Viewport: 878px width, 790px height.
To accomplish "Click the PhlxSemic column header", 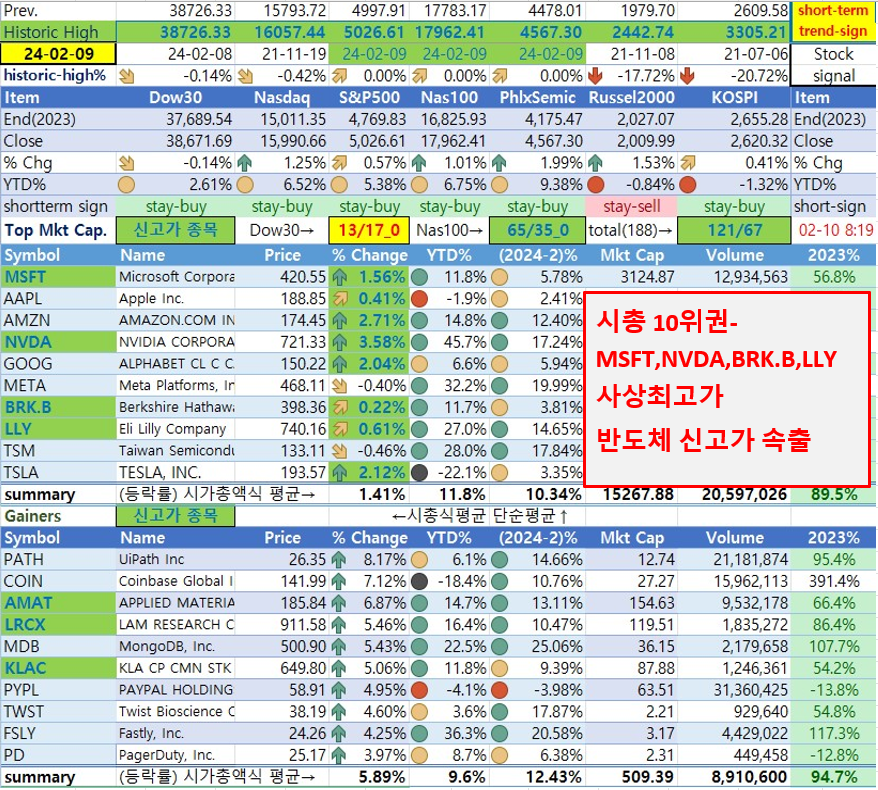I will 538,97.
